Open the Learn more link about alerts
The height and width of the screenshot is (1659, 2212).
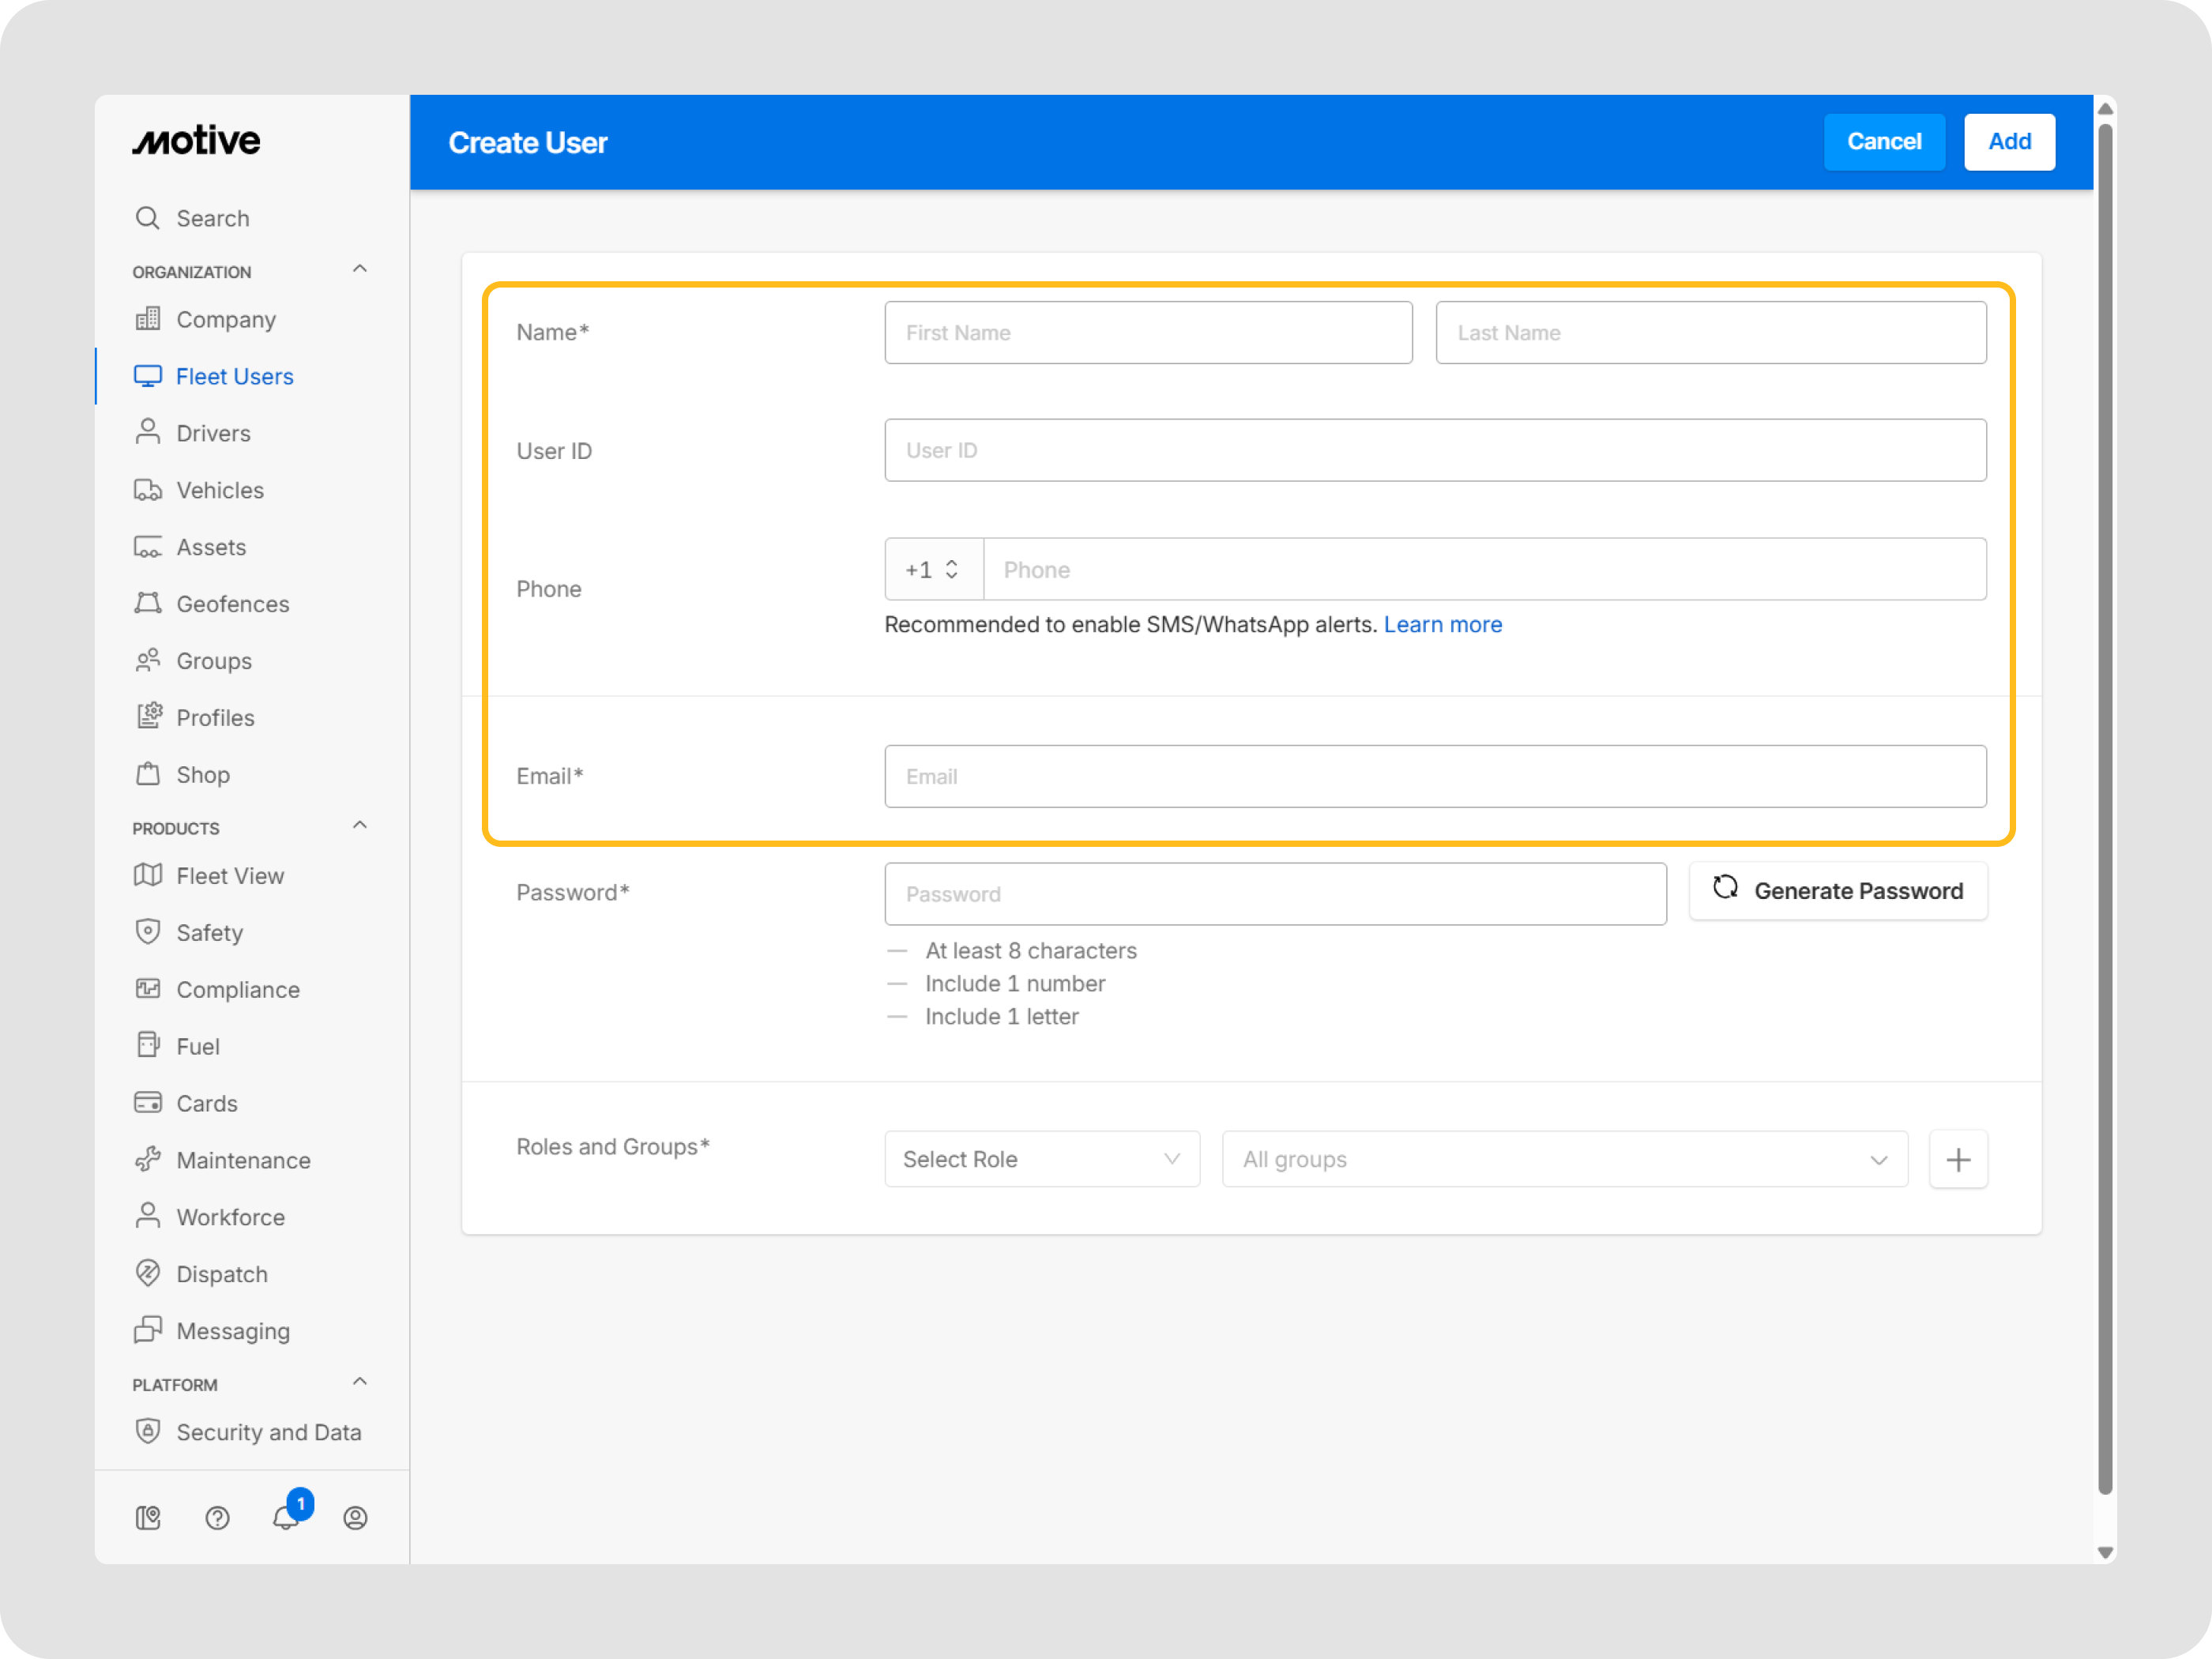[1443, 624]
